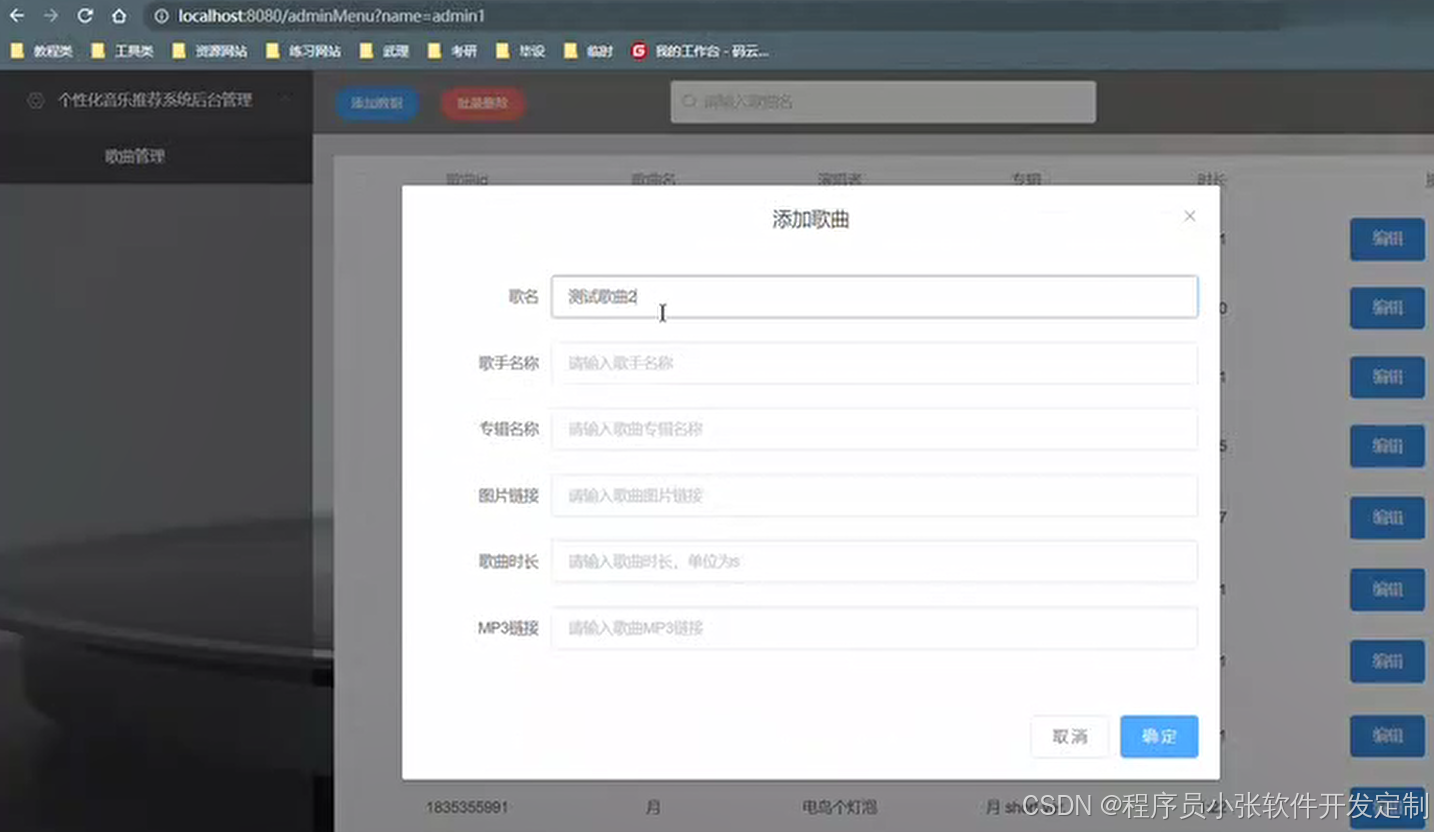
Task: Click the 添加歌曲 dialog title
Action: [811, 220]
